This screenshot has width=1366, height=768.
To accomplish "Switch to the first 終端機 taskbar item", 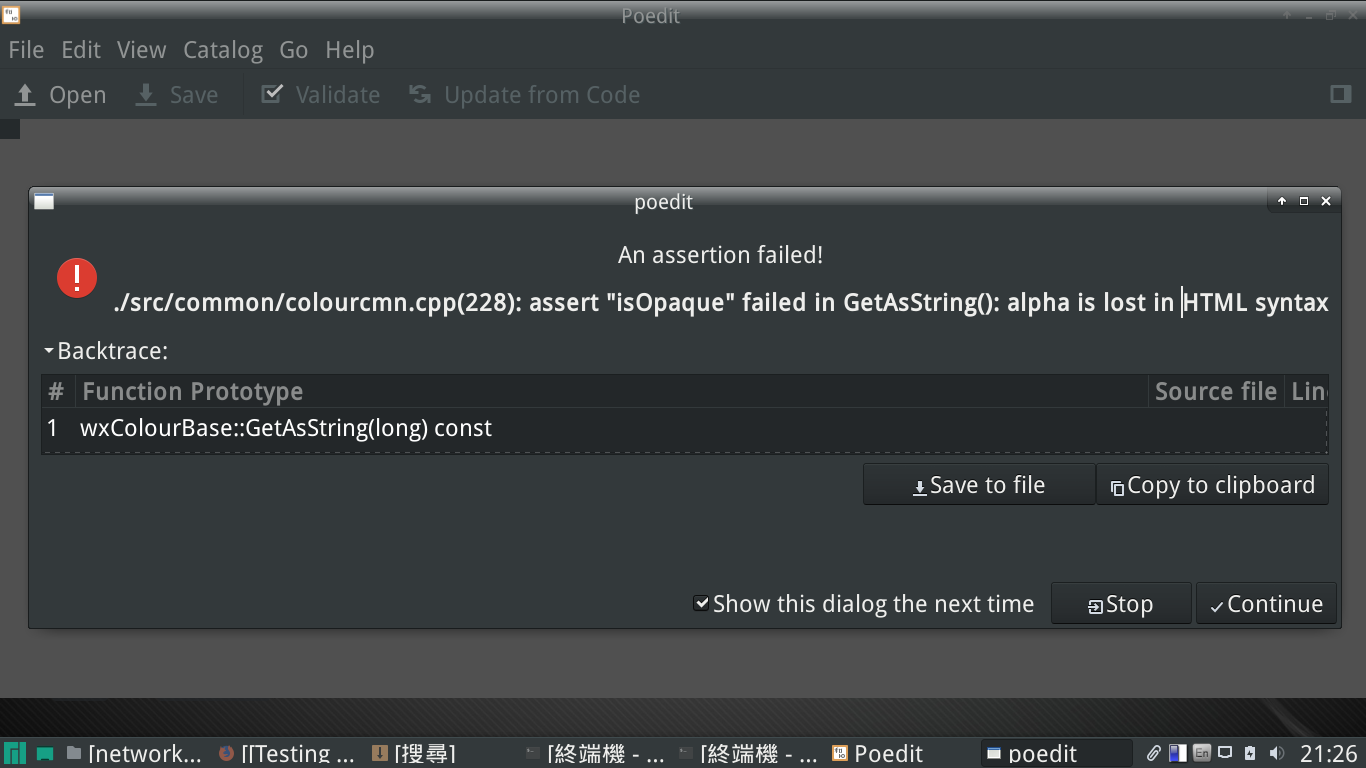I will pos(595,753).
